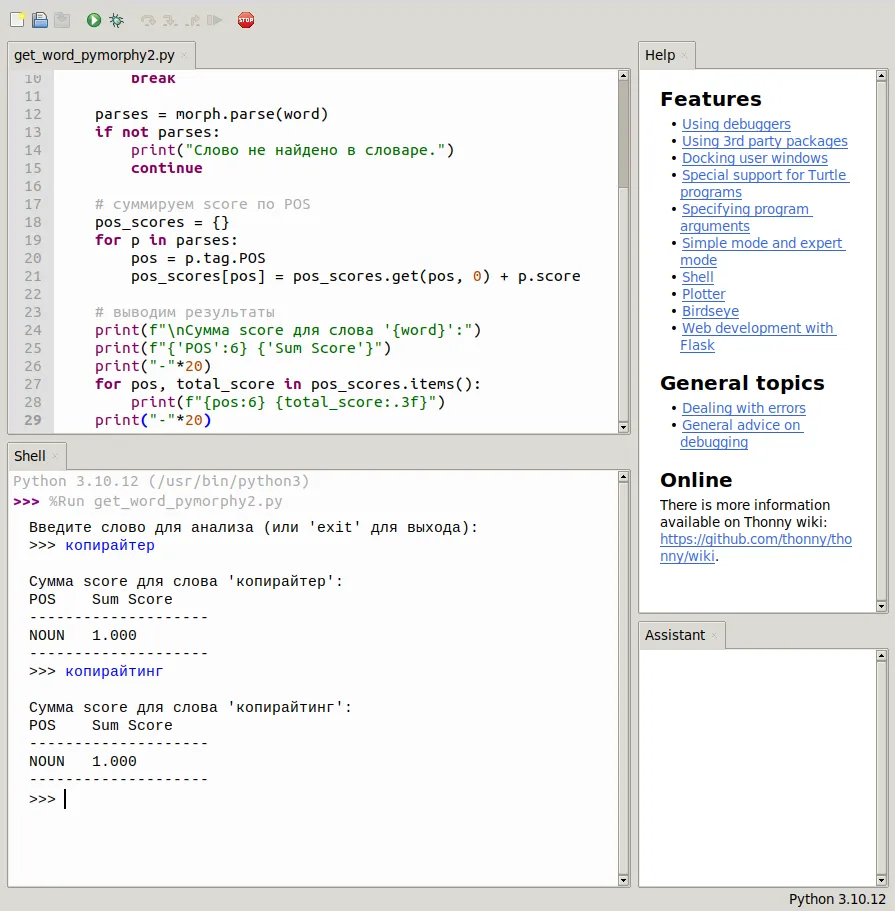Open Using 3rd party packages link
895x911 pixels.
[x=765, y=141]
